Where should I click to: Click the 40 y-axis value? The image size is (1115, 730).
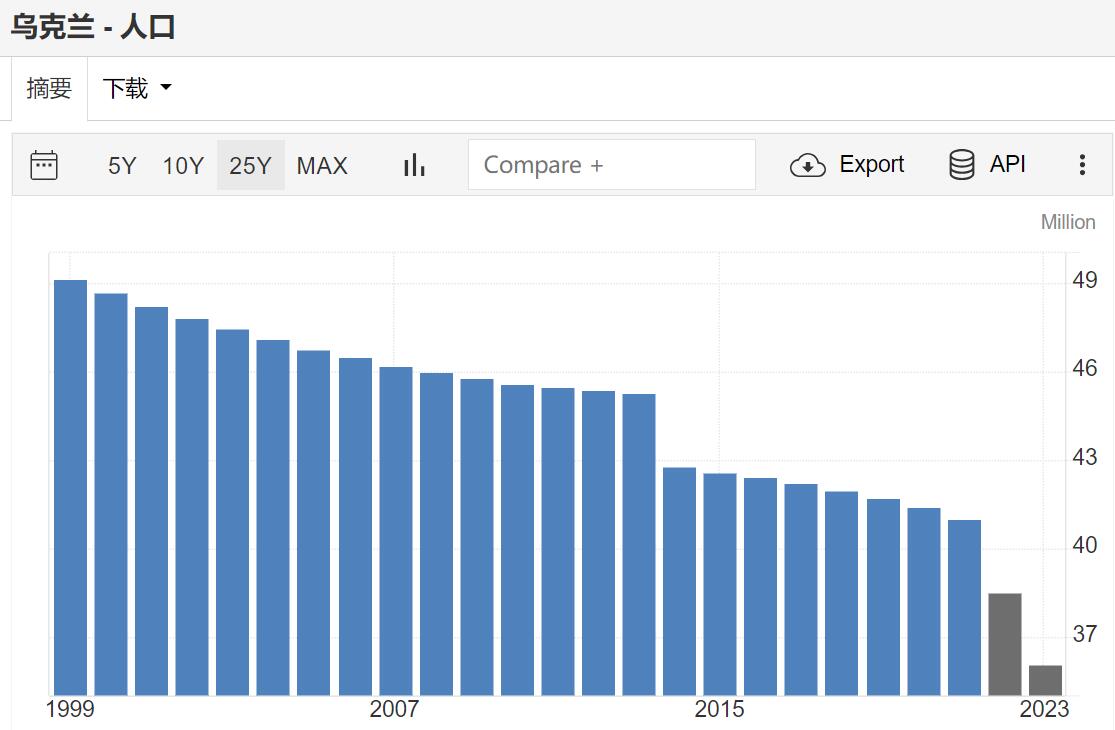pos(1084,545)
